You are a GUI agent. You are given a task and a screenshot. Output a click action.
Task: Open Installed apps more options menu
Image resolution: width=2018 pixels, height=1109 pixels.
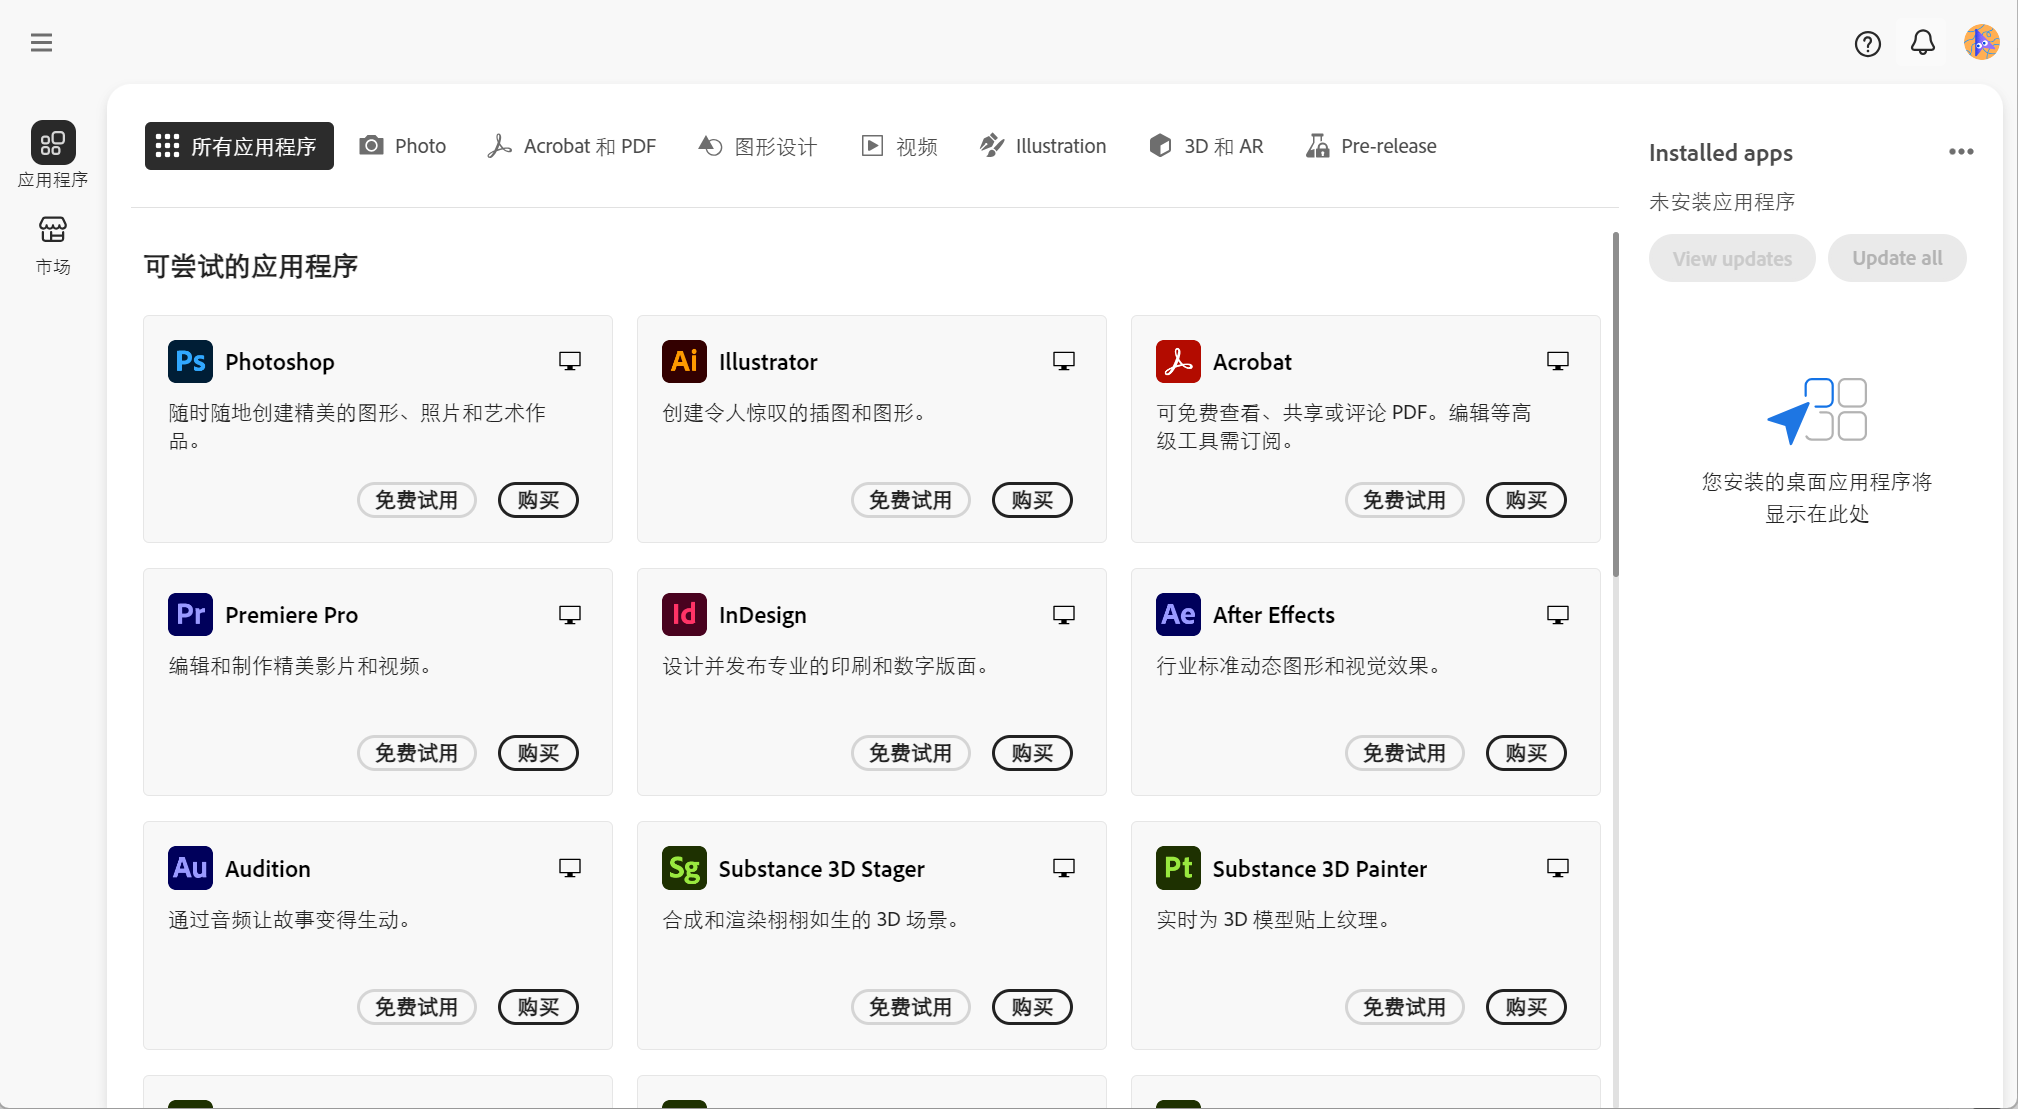click(x=1961, y=152)
